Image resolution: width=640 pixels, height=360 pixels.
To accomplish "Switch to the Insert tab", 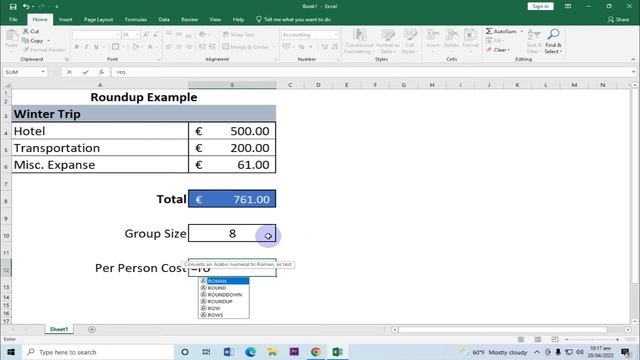I will coord(65,20).
